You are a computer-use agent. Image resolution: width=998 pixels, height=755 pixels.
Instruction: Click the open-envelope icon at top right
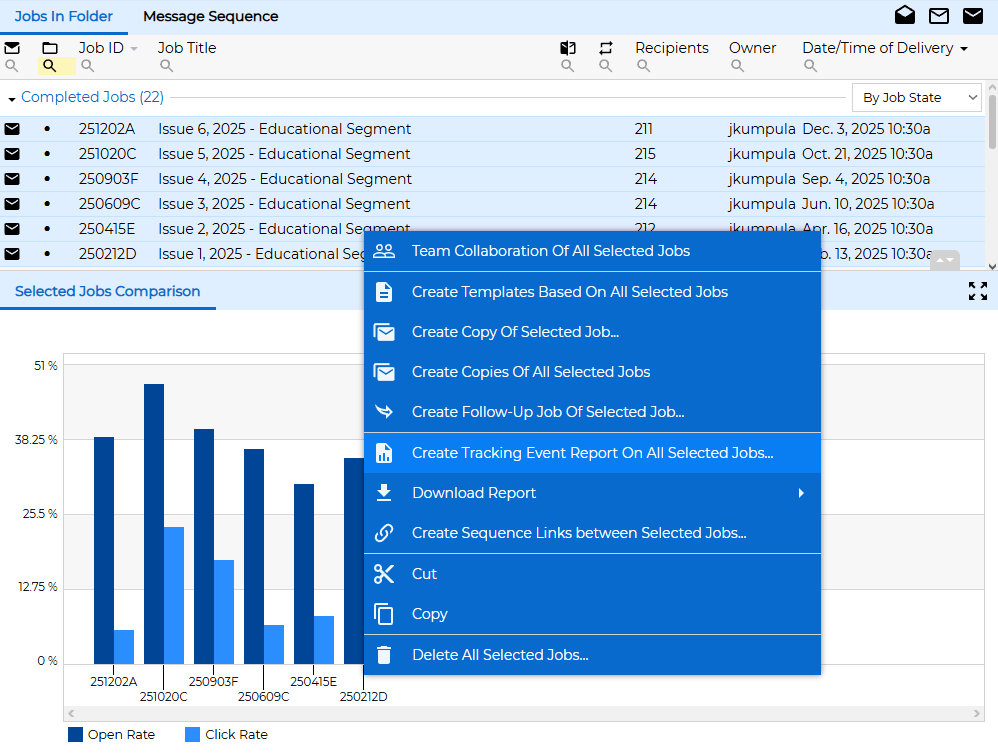pos(905,16)
